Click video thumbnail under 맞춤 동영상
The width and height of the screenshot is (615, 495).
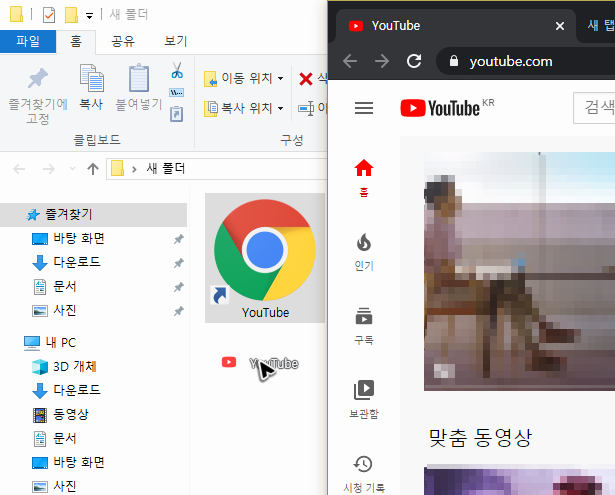tap(519, 479)
